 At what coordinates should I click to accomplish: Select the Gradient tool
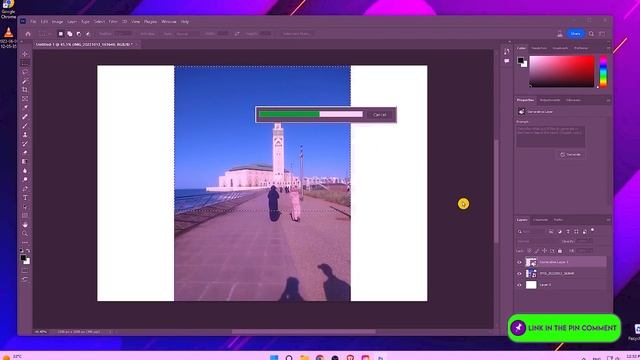click(x=25, y=162)
